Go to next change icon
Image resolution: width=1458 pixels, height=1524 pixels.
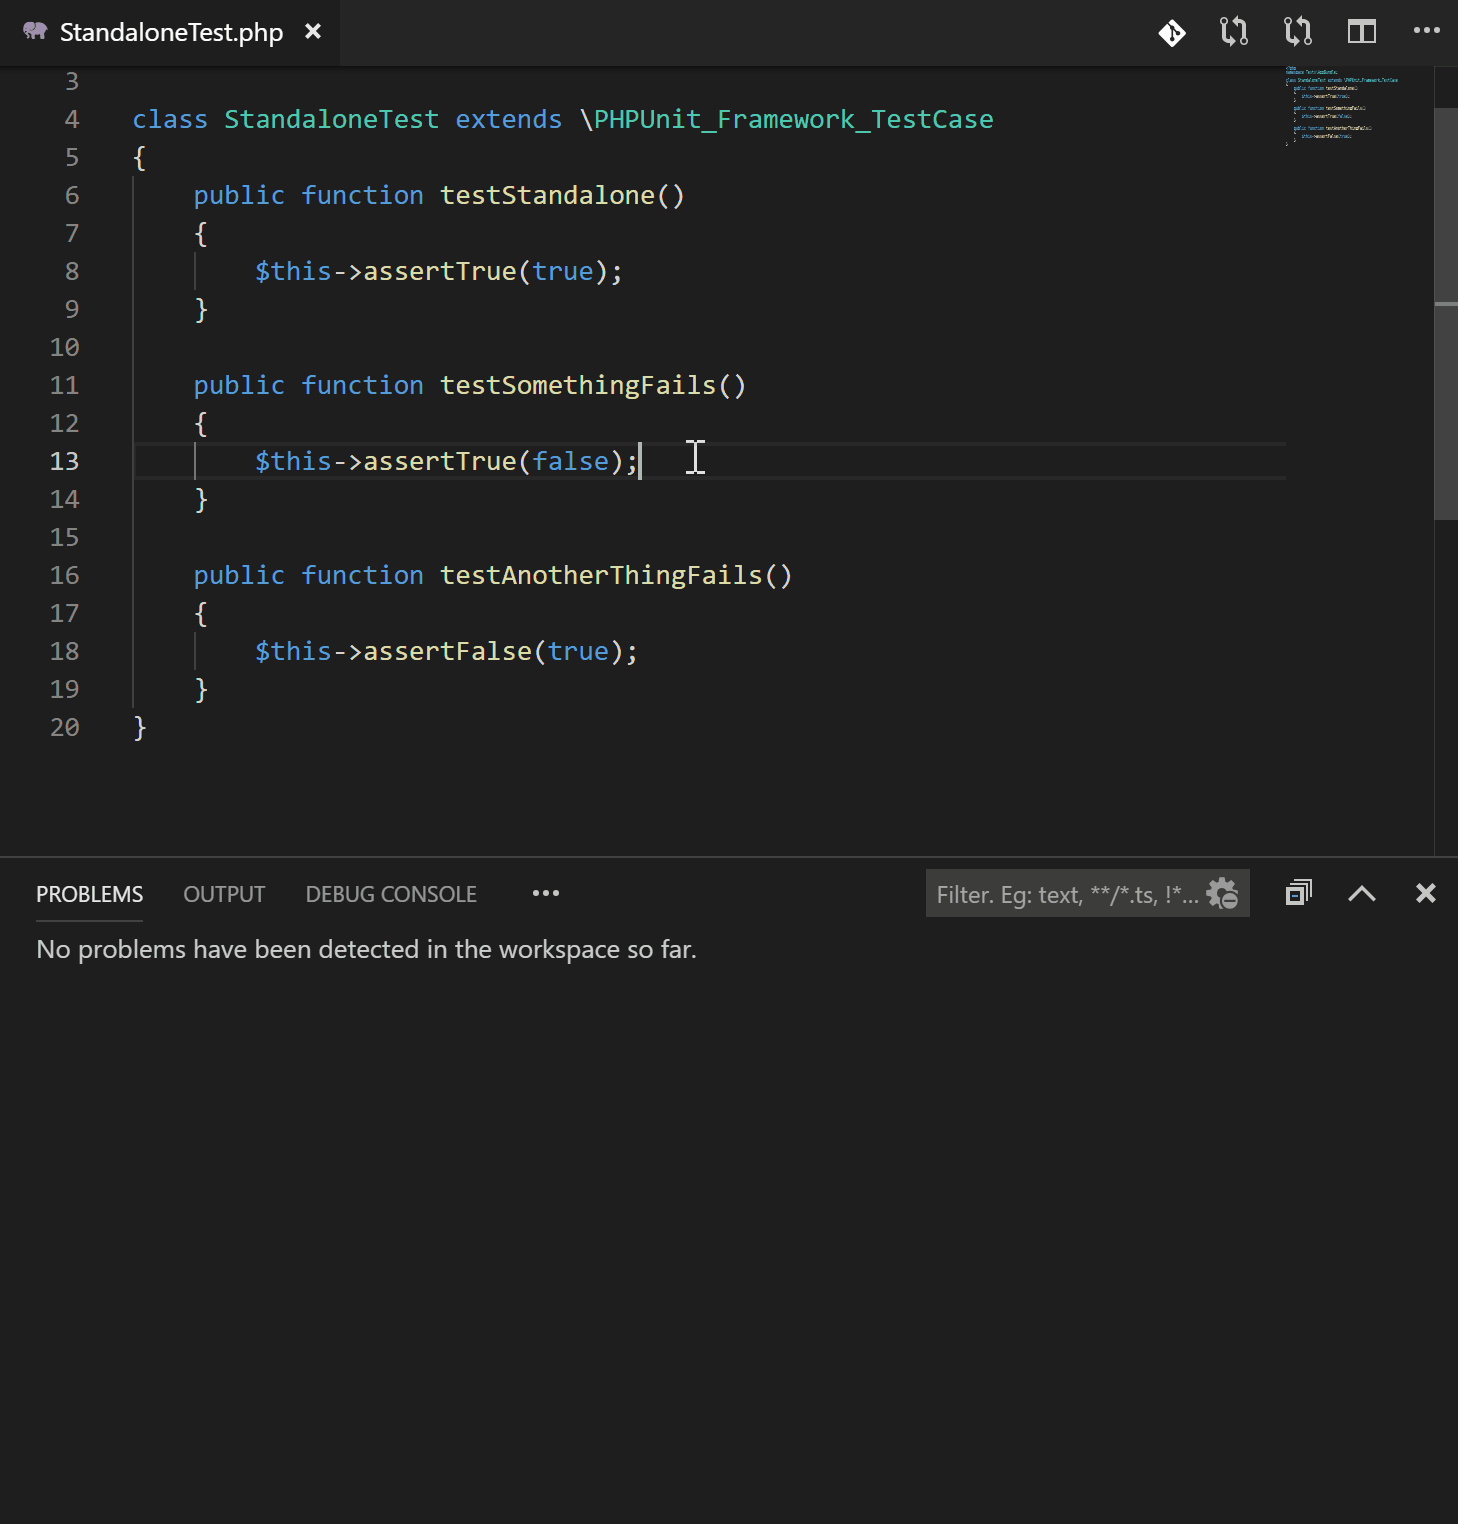(x=1298, y=32)
